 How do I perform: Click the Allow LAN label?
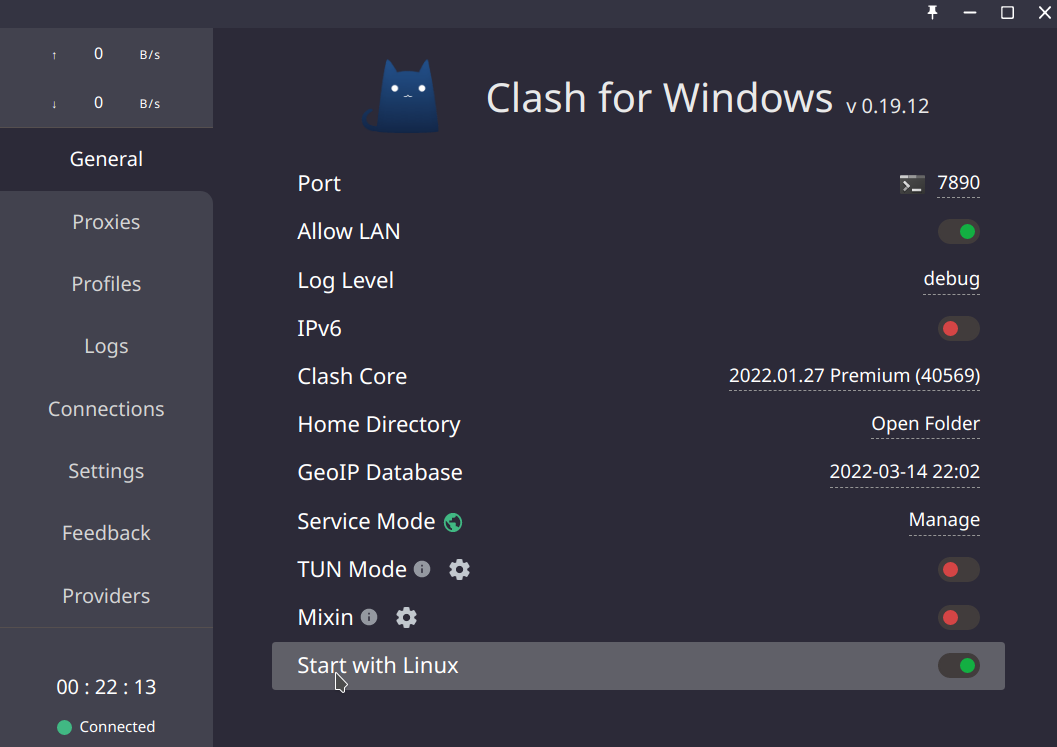point(349,231)
